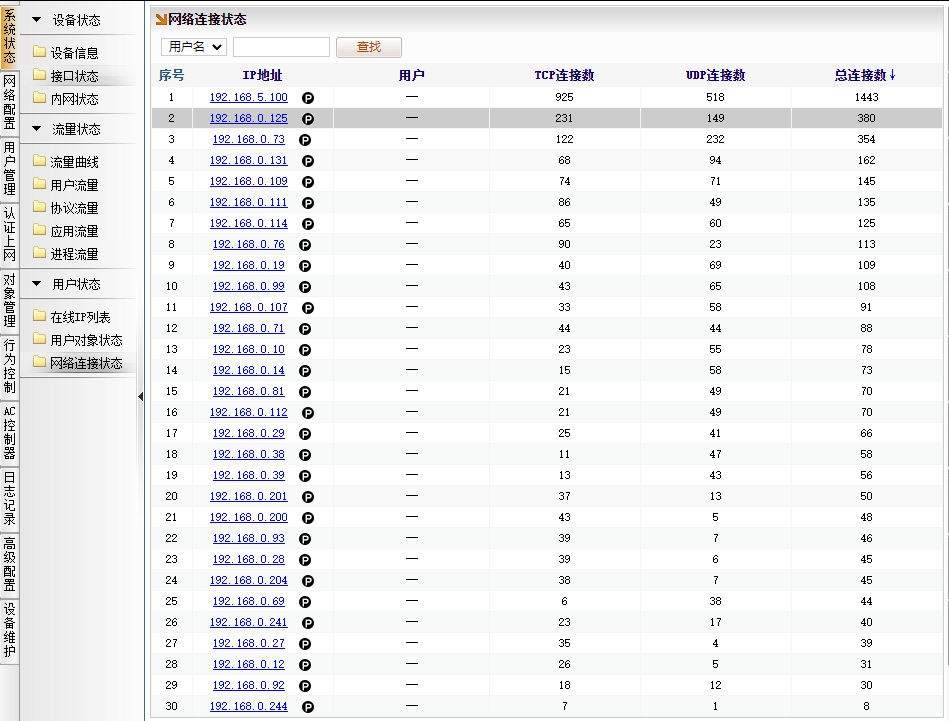Image resolution: width=949 pixels, height=721 pixels.
Task: Click the folder icon beside 设备信息
Action: pos(40,53)
